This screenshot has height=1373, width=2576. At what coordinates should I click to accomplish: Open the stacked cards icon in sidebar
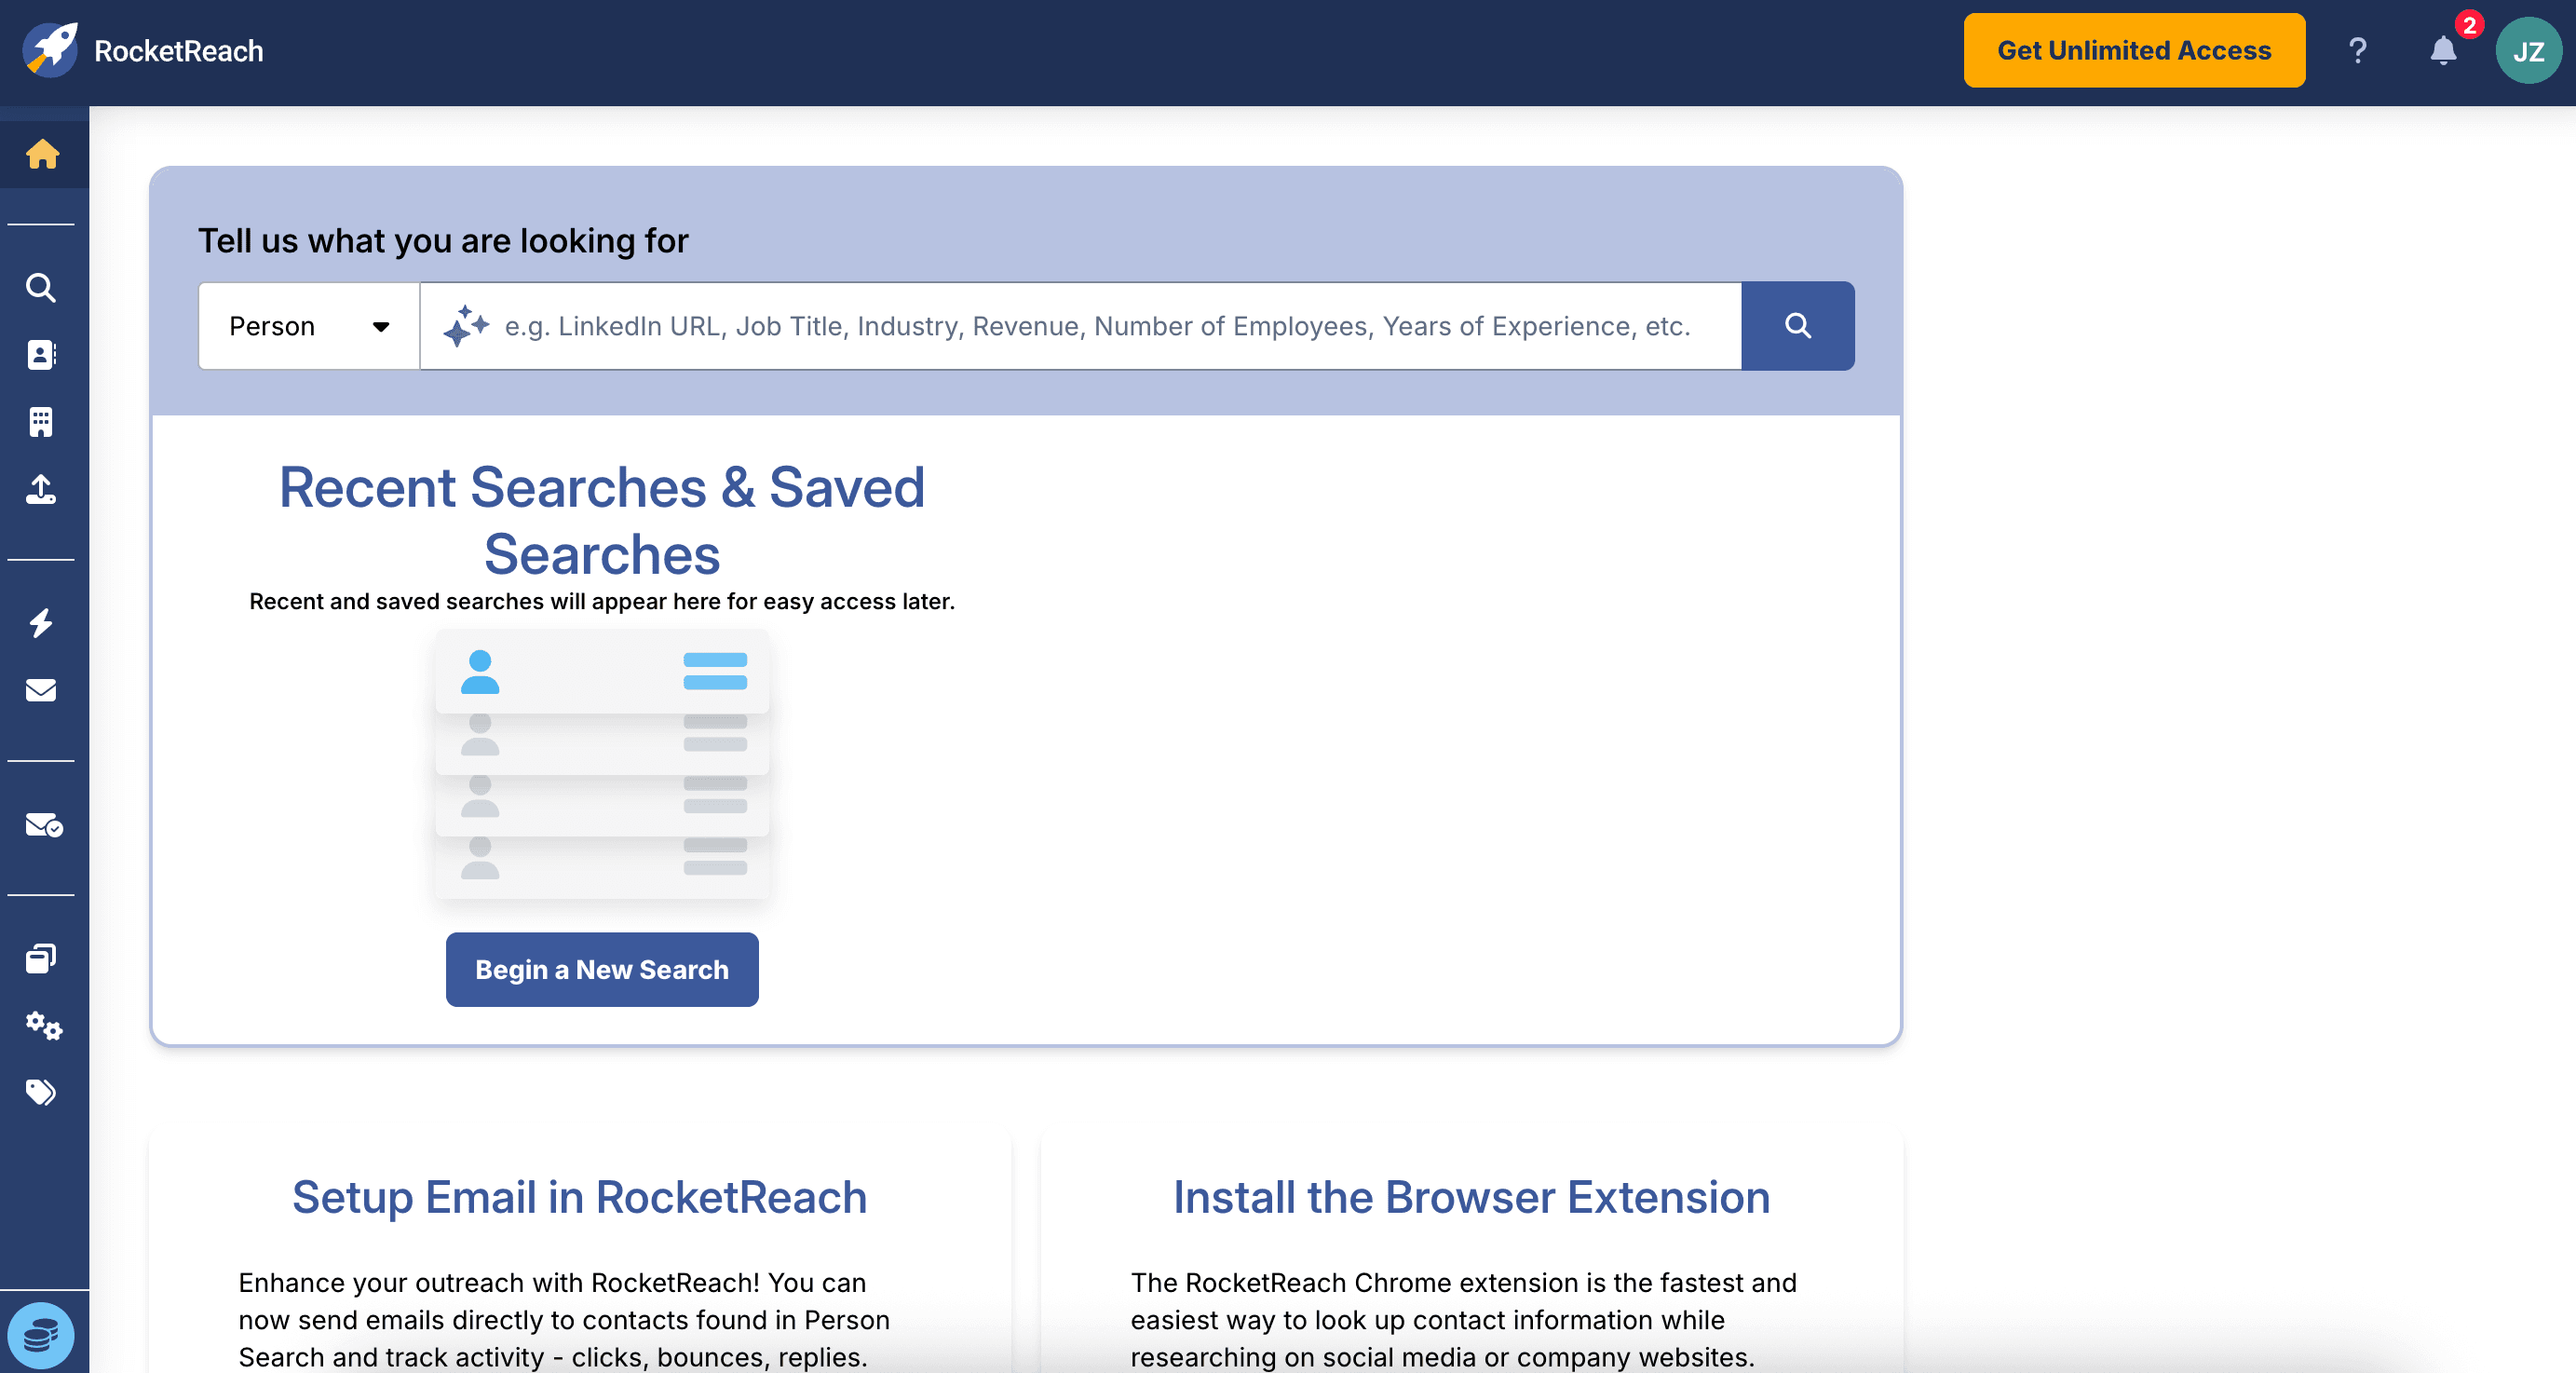pyautogui.click(x=41, y=959)
